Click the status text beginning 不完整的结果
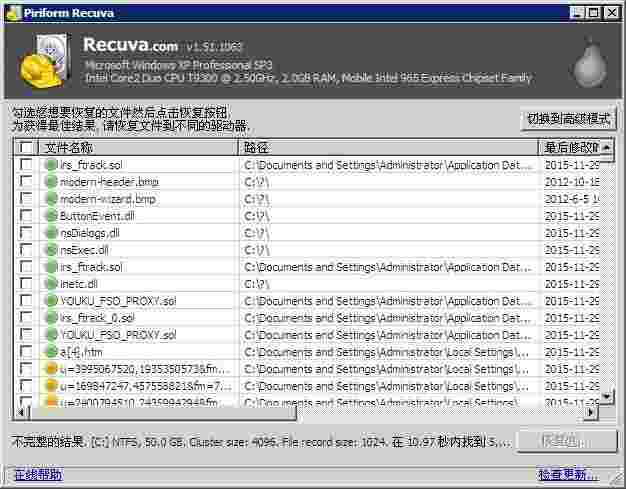The image size is (626, 489). point(261,442)
